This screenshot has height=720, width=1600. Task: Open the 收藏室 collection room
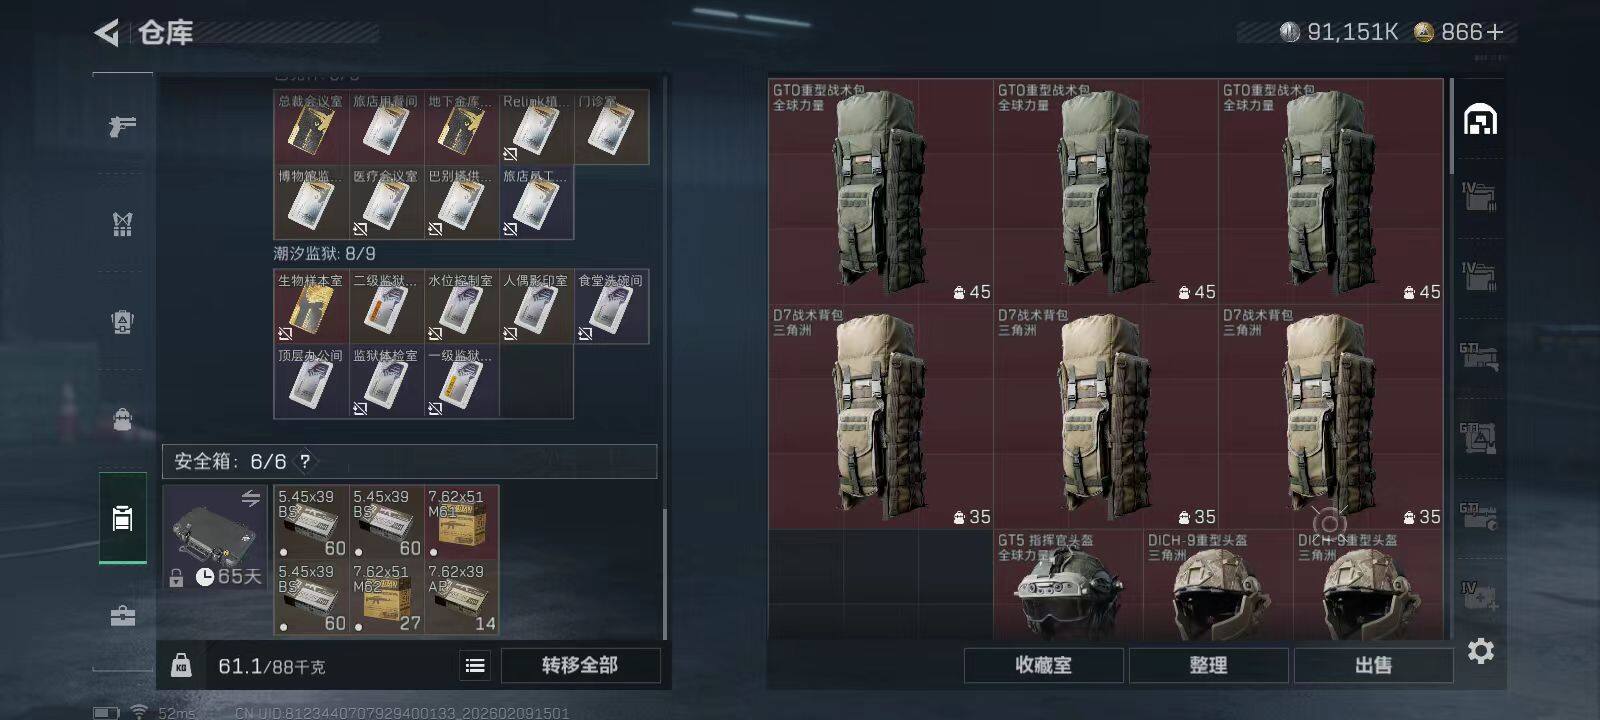pos(1043,665)
